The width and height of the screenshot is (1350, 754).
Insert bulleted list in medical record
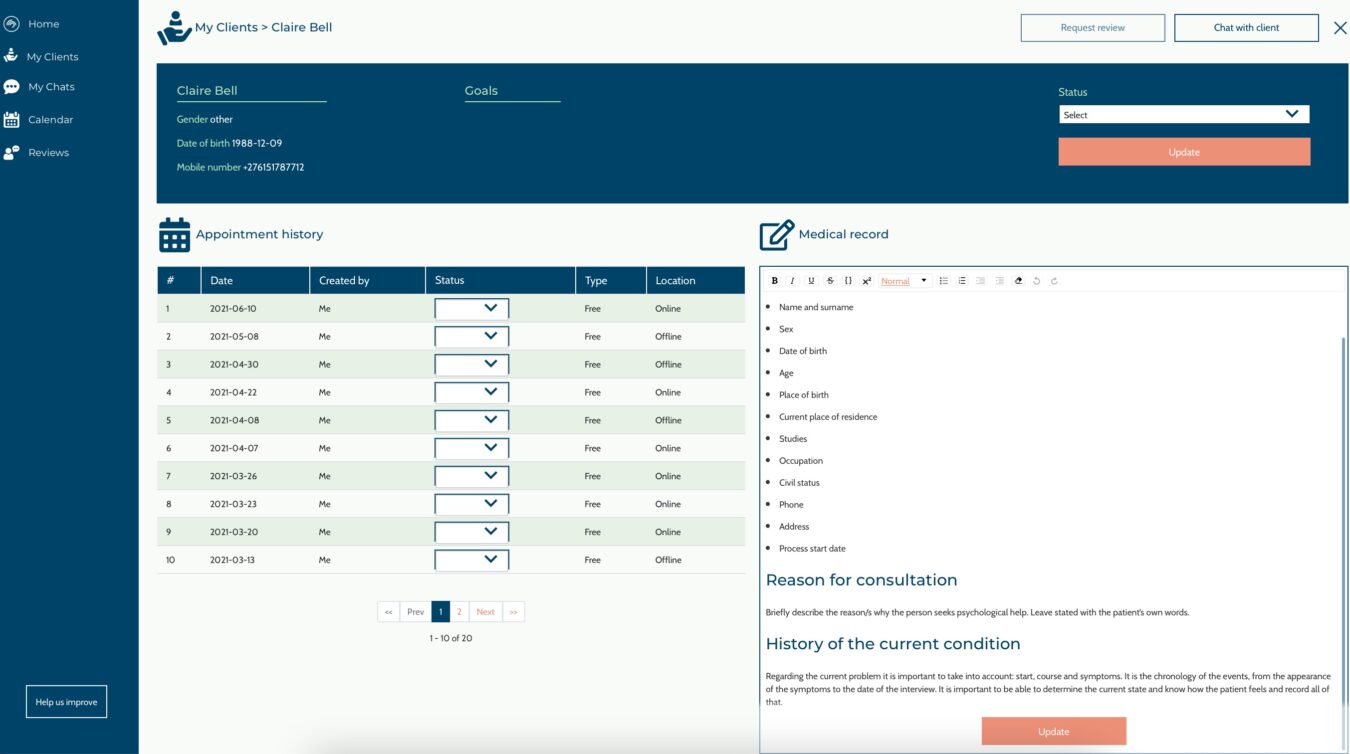tap(943, 281)
